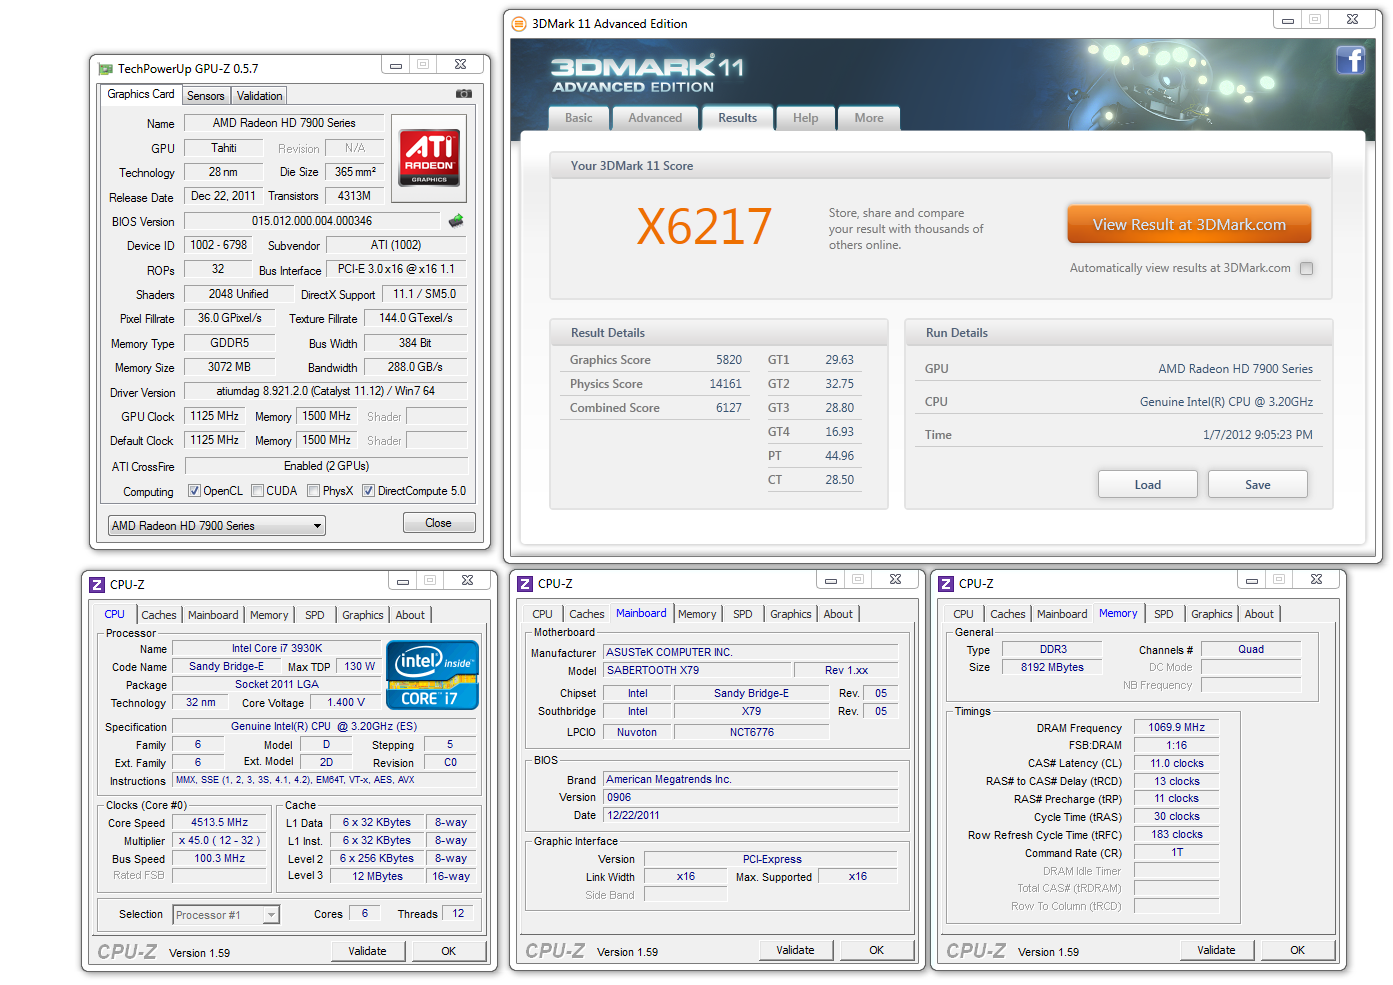This screenshot has width=1393, height=985.
Task: Switch to the Validation tab in GPU-Z
Action: [259, 96]
